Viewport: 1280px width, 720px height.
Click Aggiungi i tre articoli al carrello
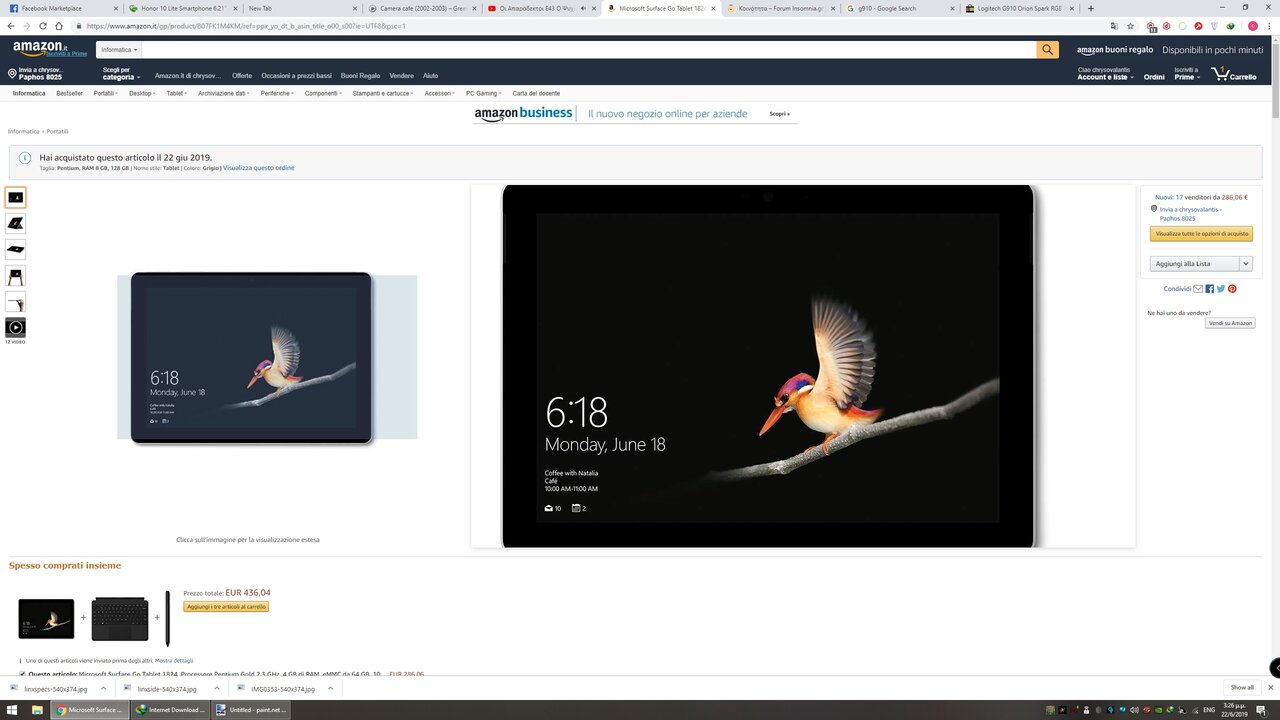pyautogui.click(x=226, y=607)
